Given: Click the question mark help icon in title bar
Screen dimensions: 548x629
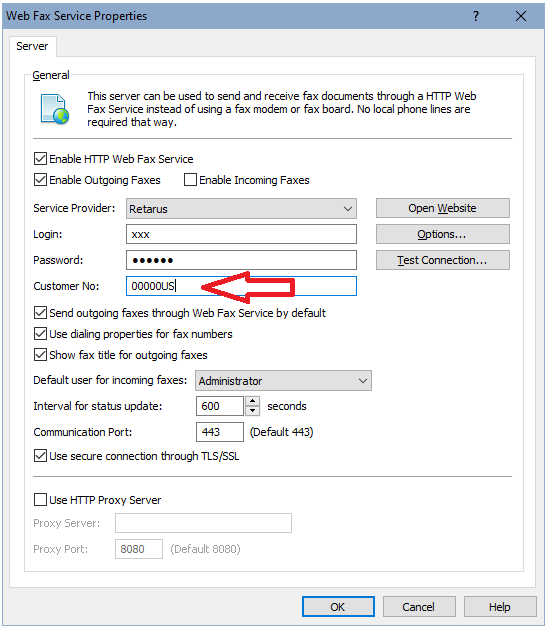Looking at the screenshot, I should pos(476,16).
